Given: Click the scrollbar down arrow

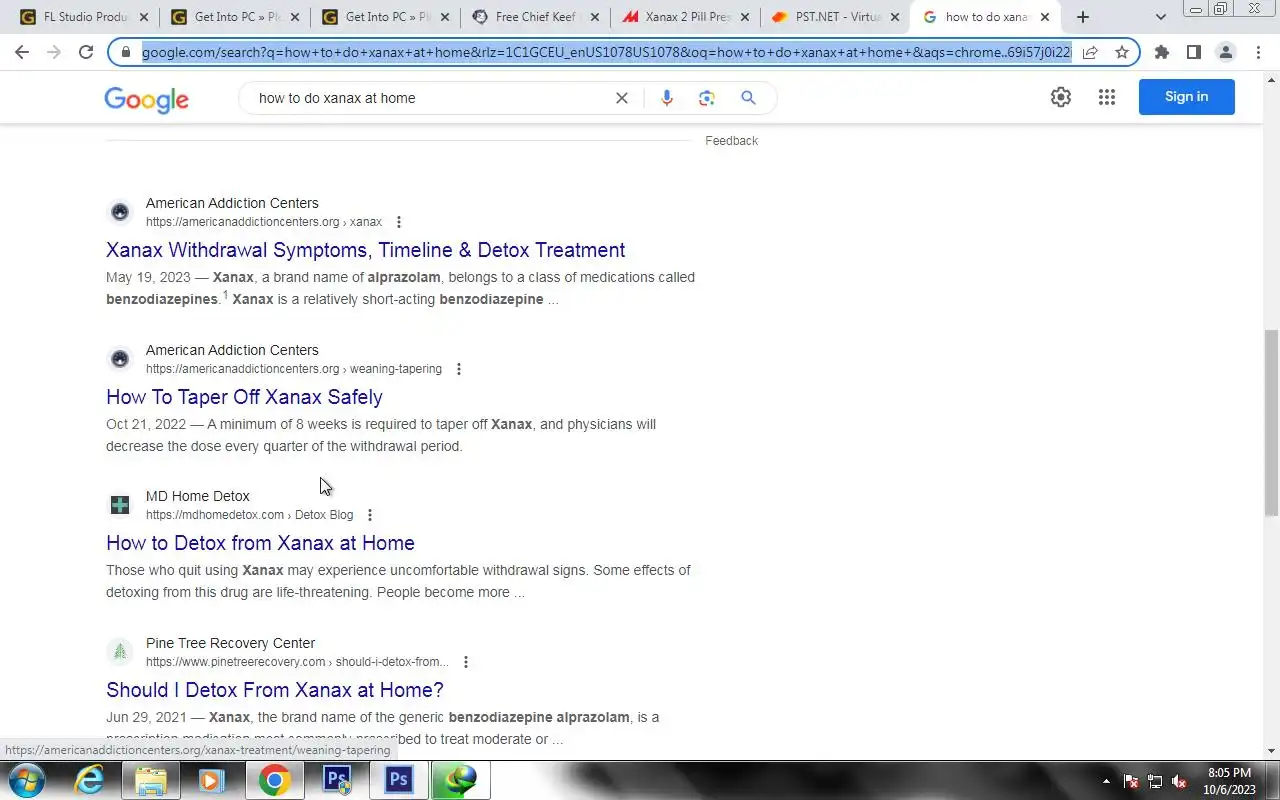Looking at the screenshot, I should [1272, 751].
